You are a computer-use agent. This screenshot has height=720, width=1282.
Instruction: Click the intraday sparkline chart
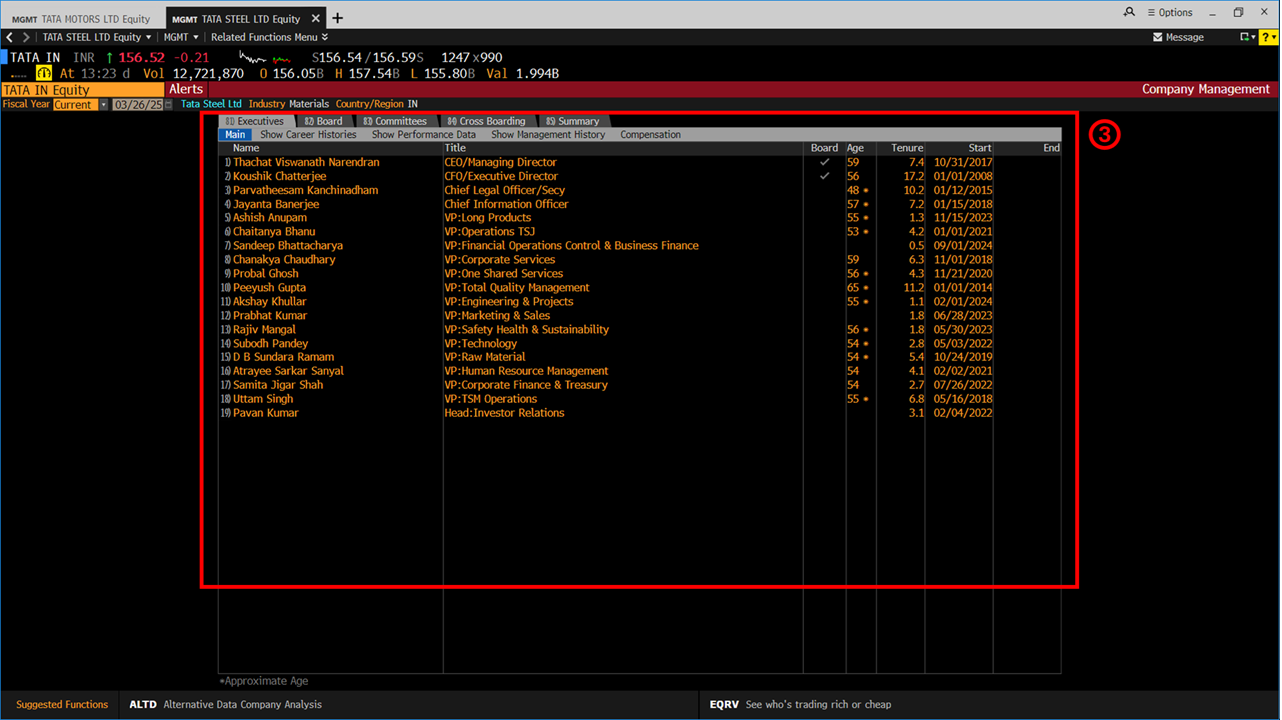point(265,58)
